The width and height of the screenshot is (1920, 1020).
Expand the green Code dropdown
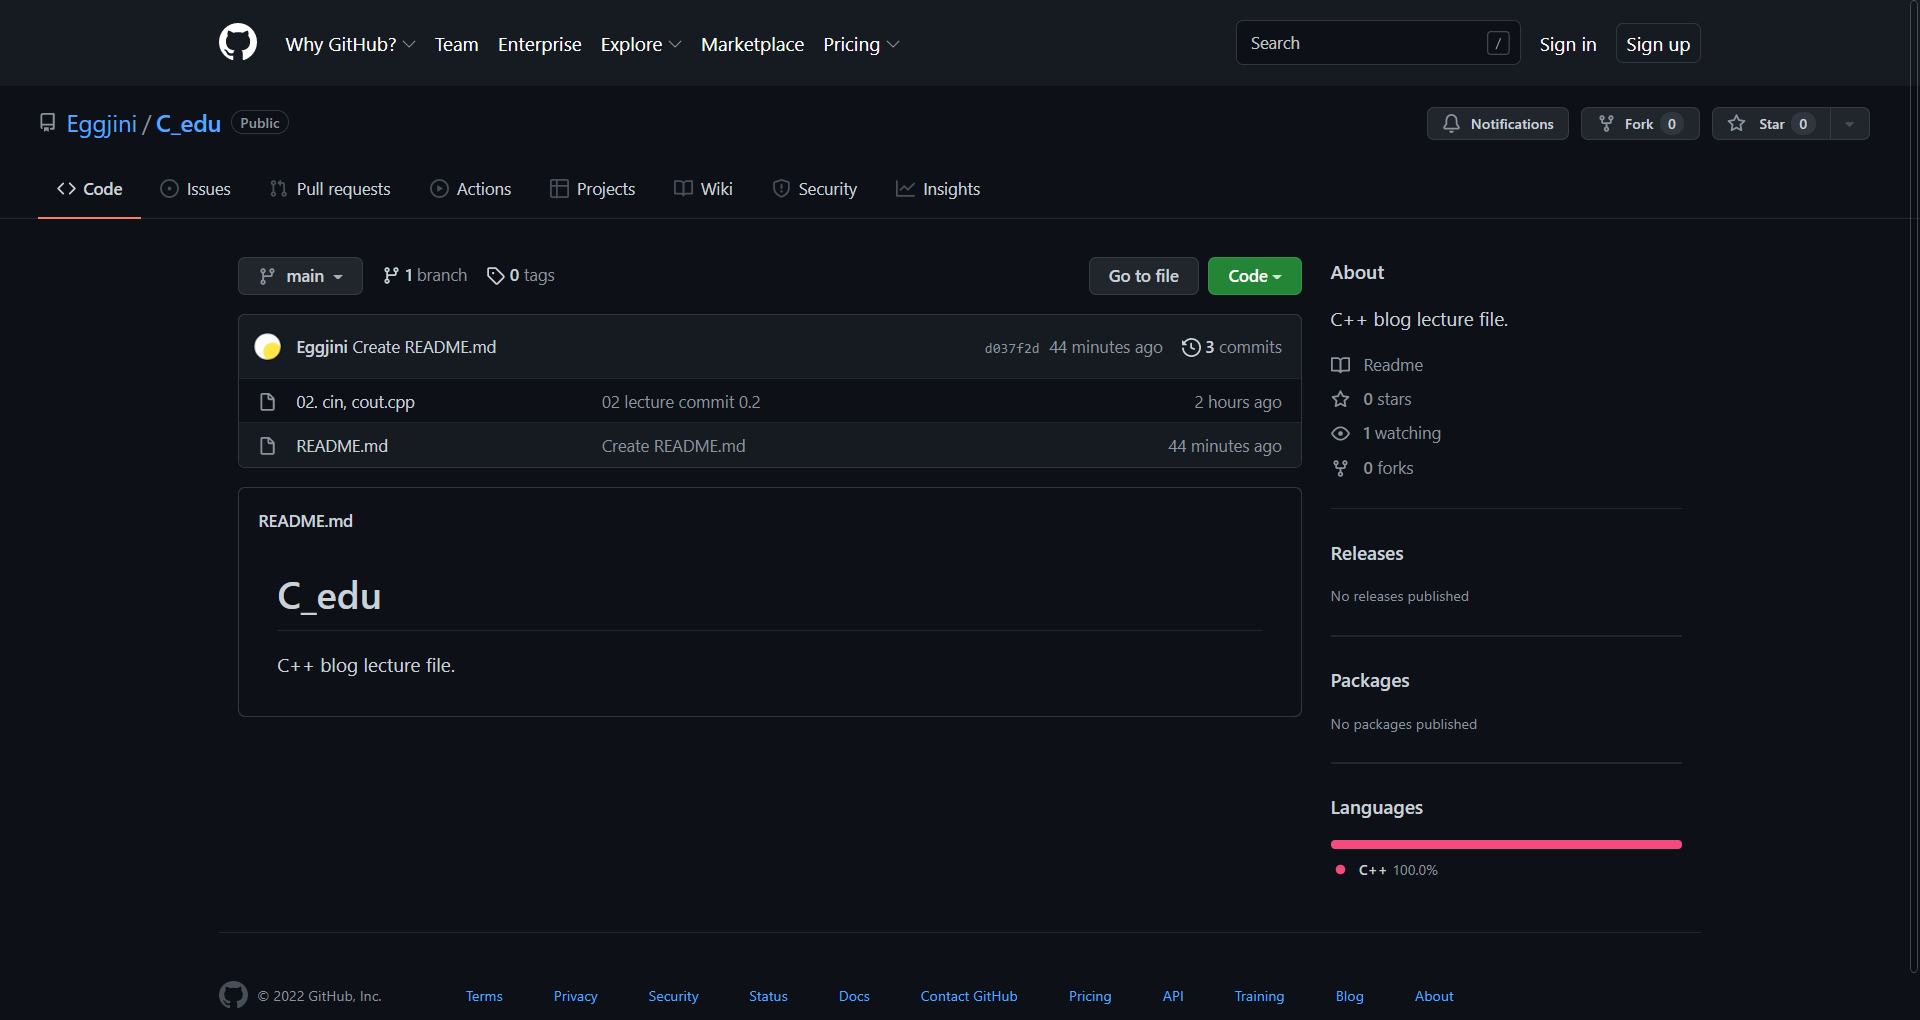click(x=1255, y=276)
